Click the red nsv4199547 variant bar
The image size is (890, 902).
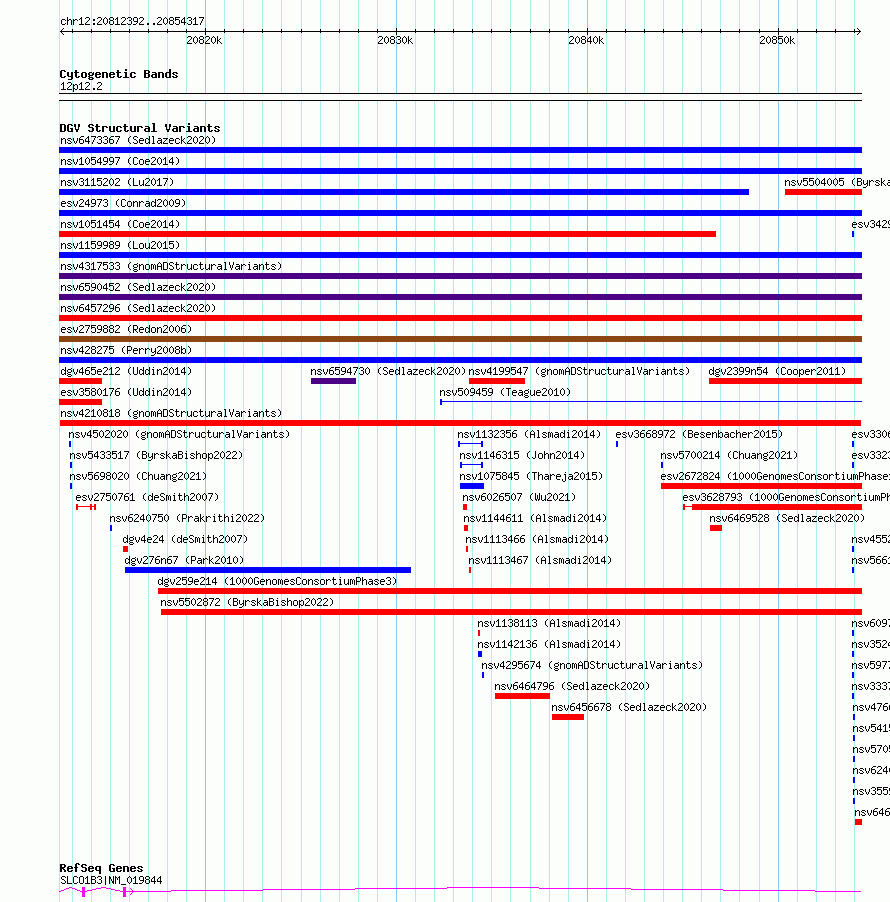[x=497, y=381]
